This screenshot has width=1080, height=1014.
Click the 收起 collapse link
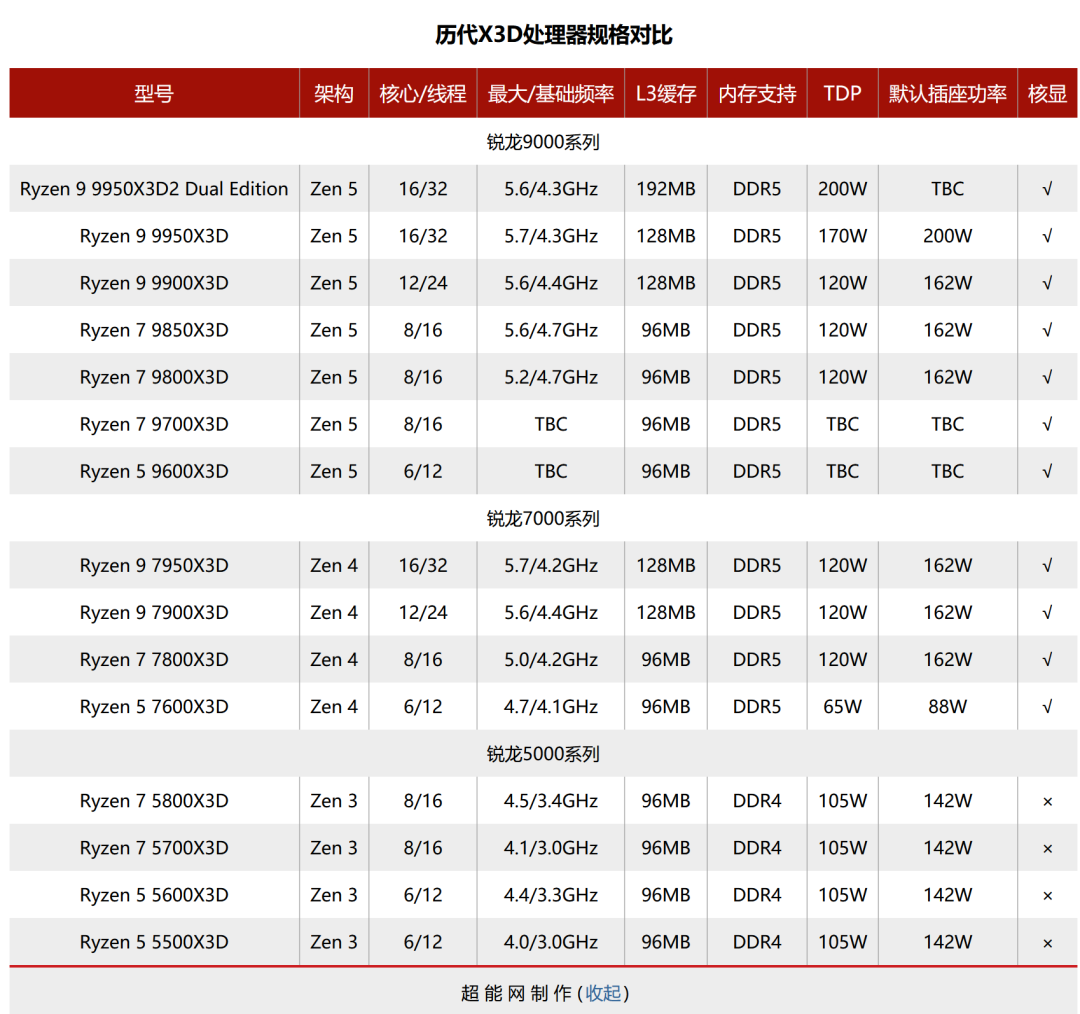603,993
